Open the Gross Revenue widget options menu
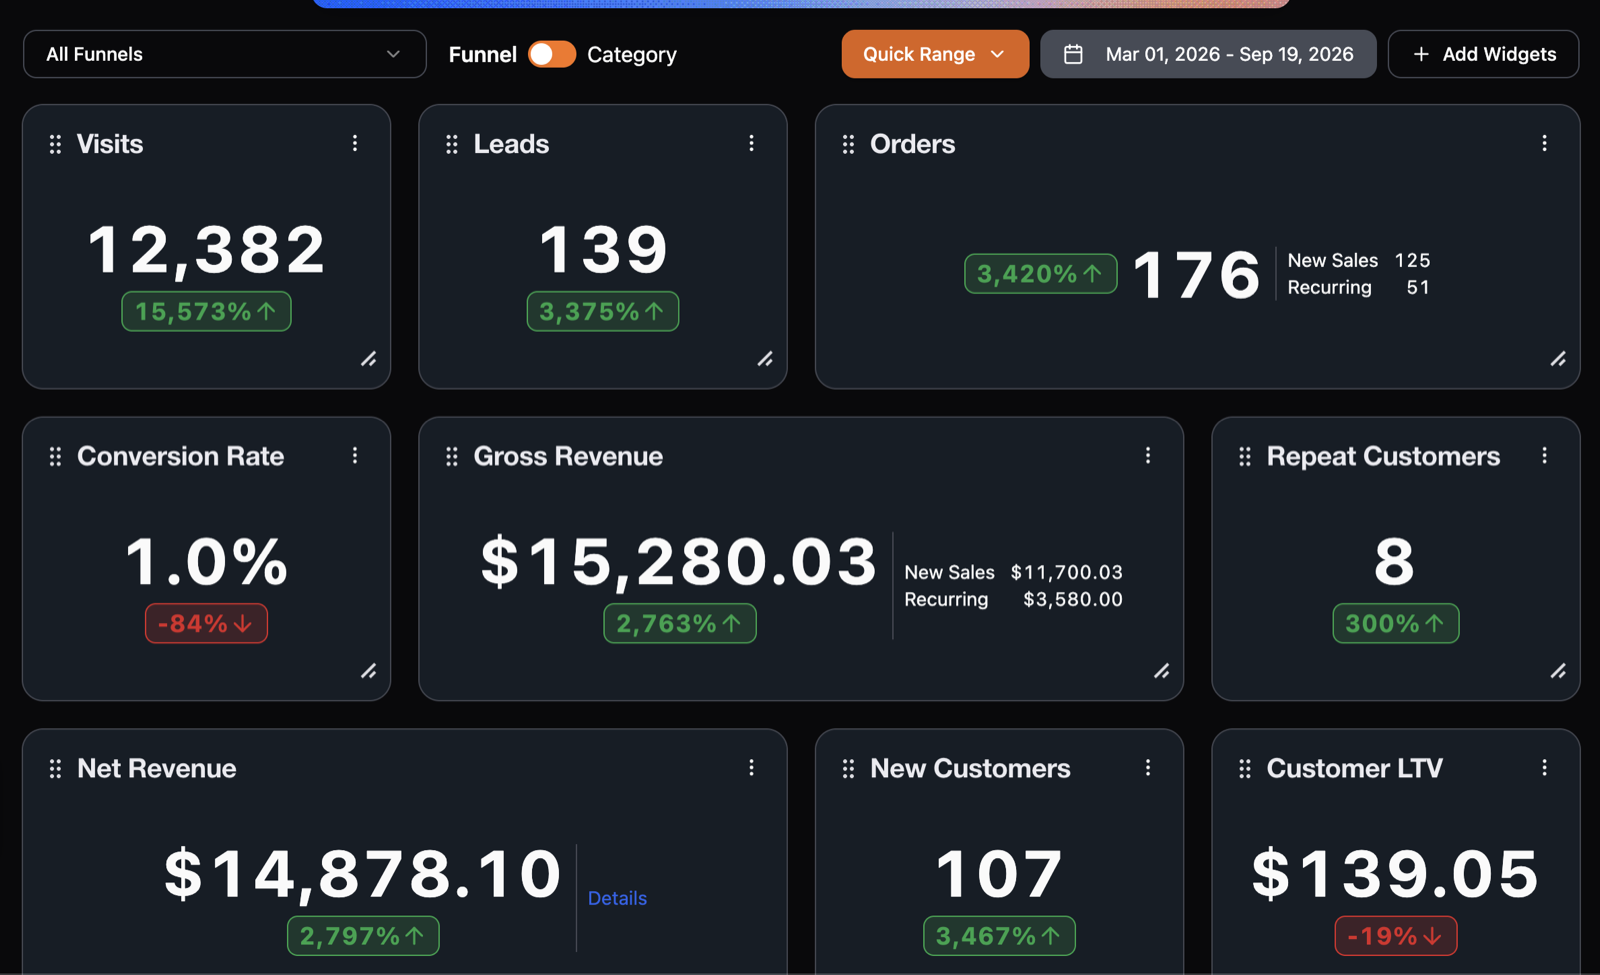Viewport: 1600px width, 975px height. (1148, 456)
